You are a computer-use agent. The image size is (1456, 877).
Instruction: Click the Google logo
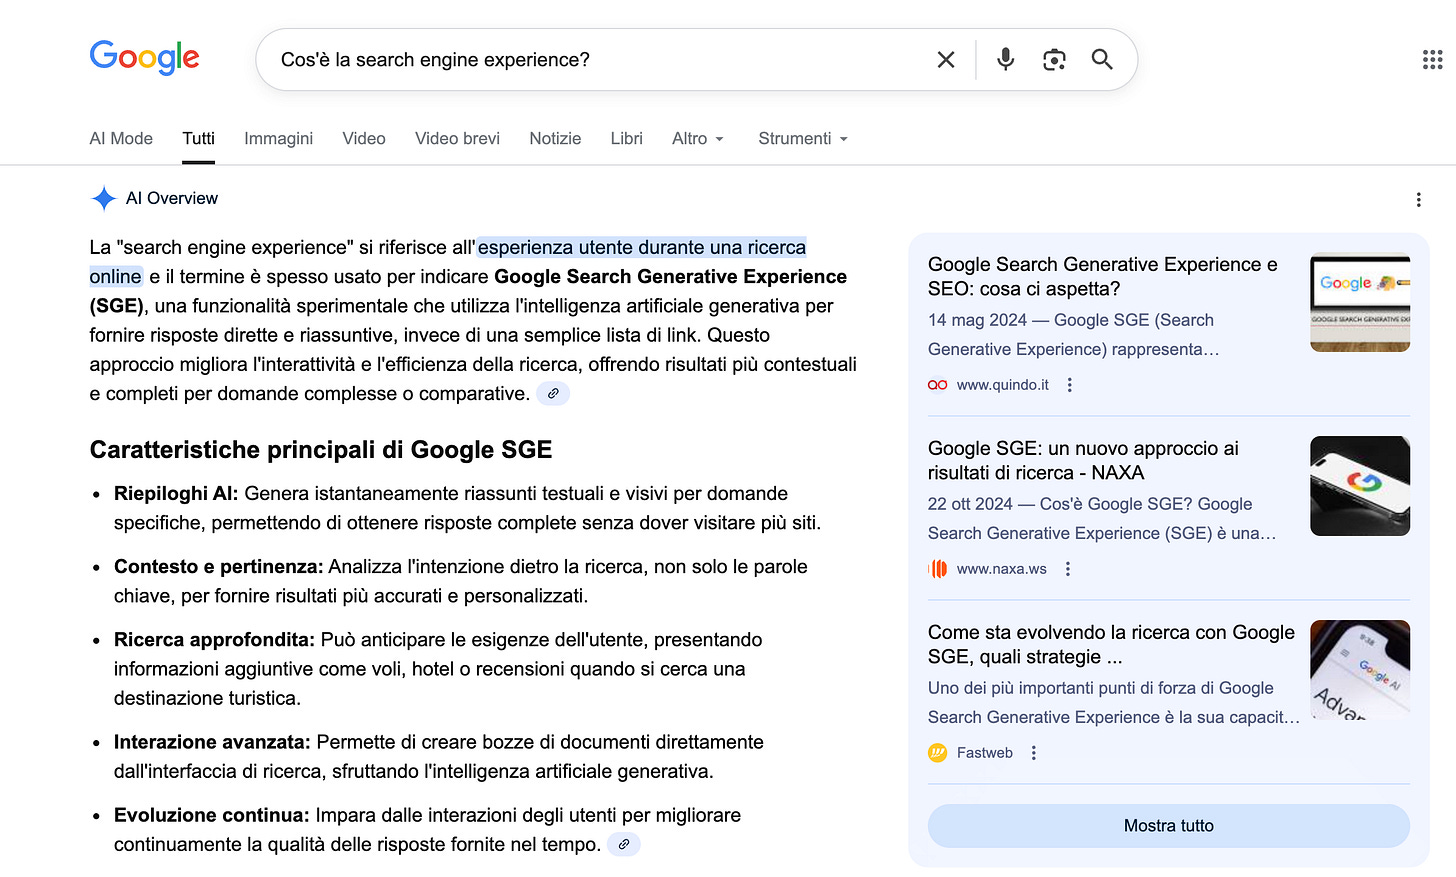click(x=145, y=58)
